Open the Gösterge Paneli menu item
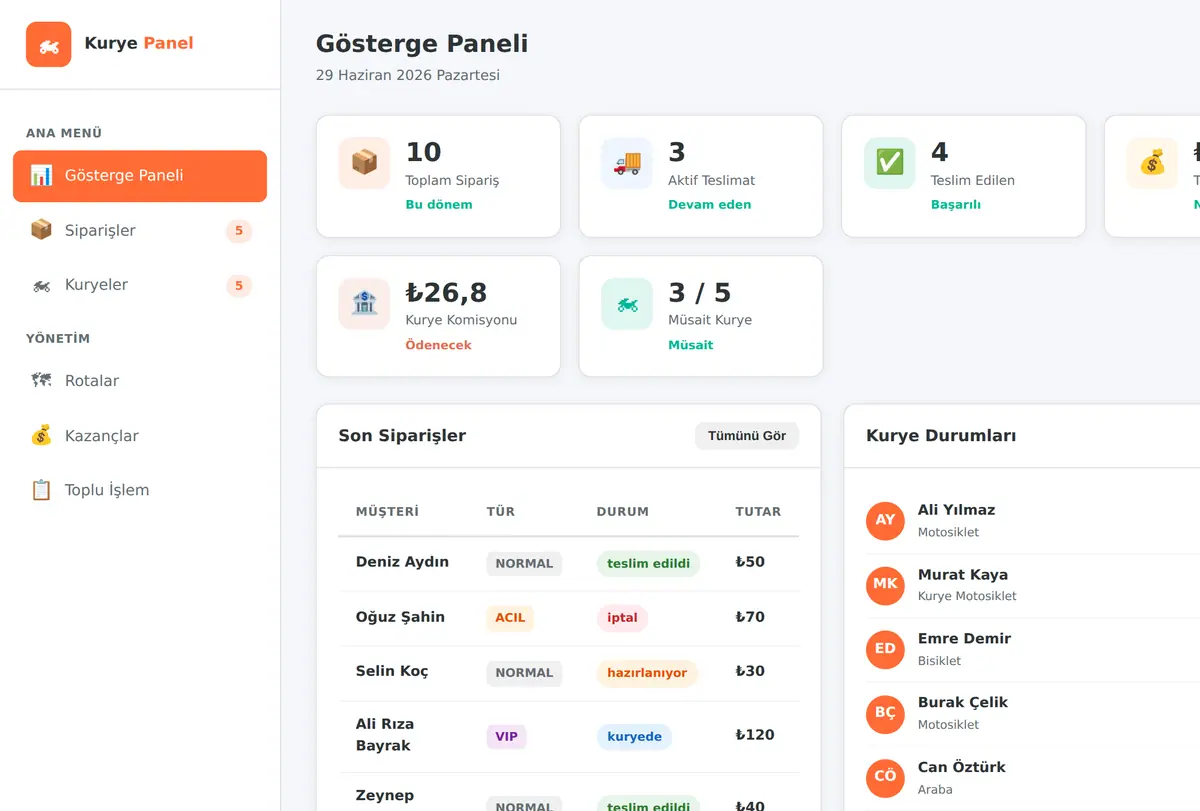Screen dimensions: 1200x811 [x=140, y=176]
